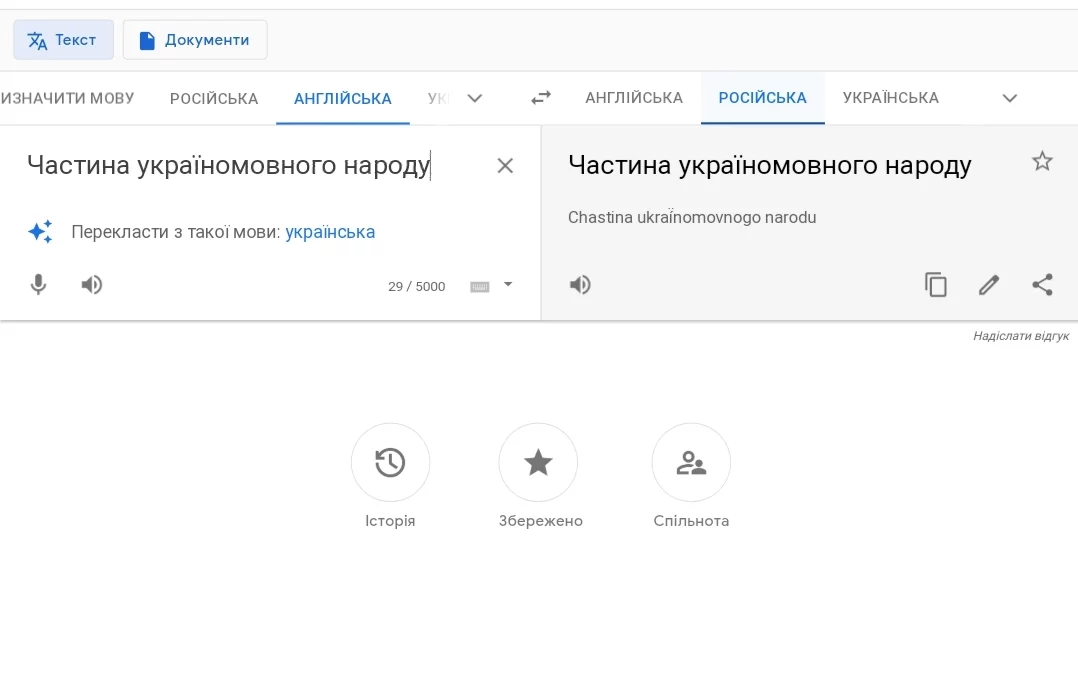Select Російська target language tab
Screen dimensions: 1078x690
(x=762, y=98)
